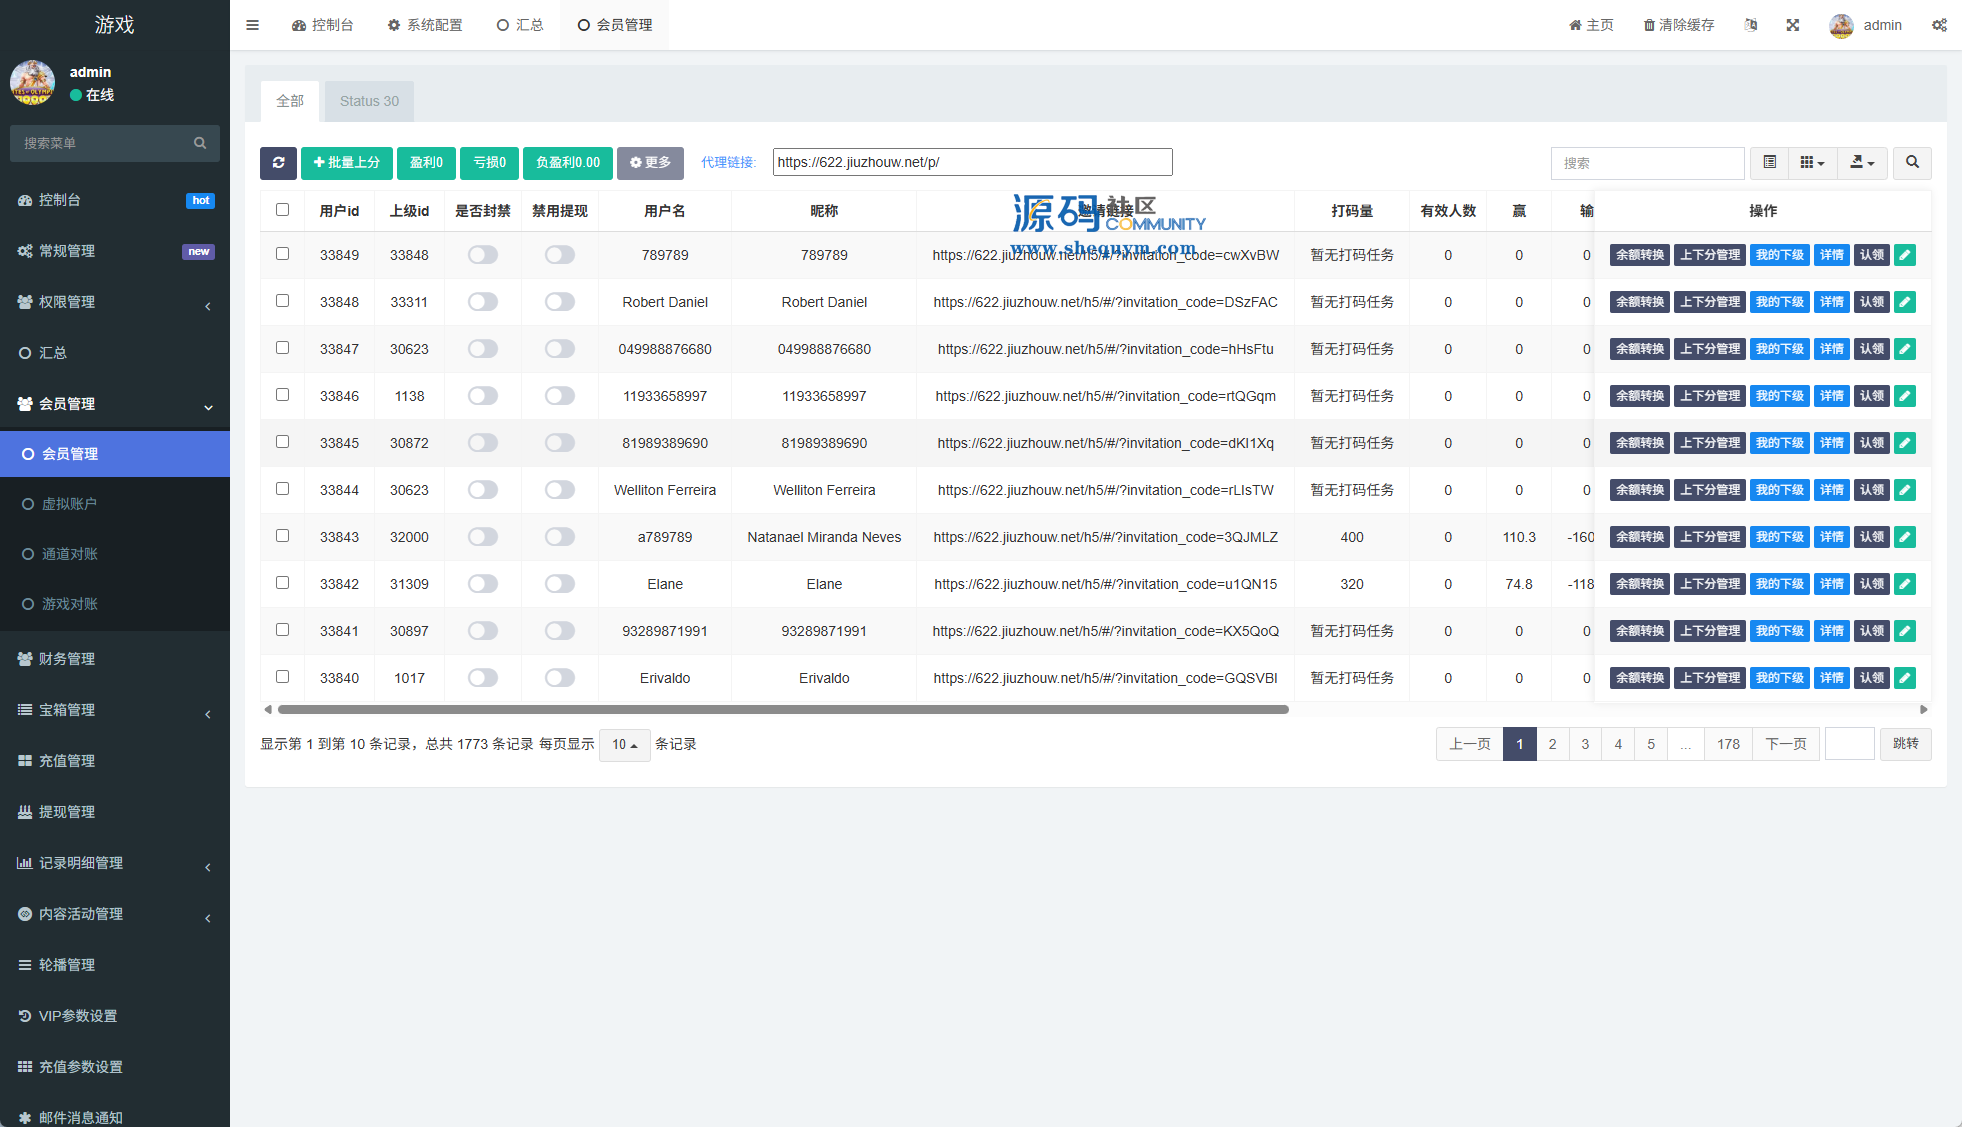Check the checkbox for user 33848 row

pos(282,301)
